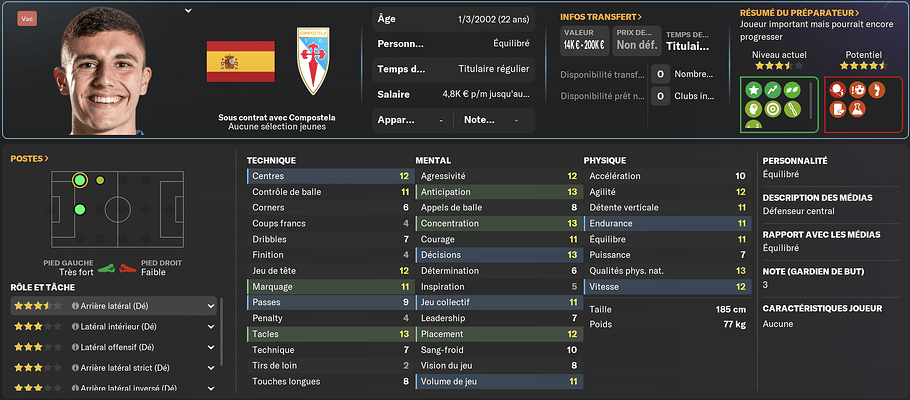Click the green head-with-brain strength icon
Image resolution: width=910 pixels, height=400 pixels.
[753, 109]
